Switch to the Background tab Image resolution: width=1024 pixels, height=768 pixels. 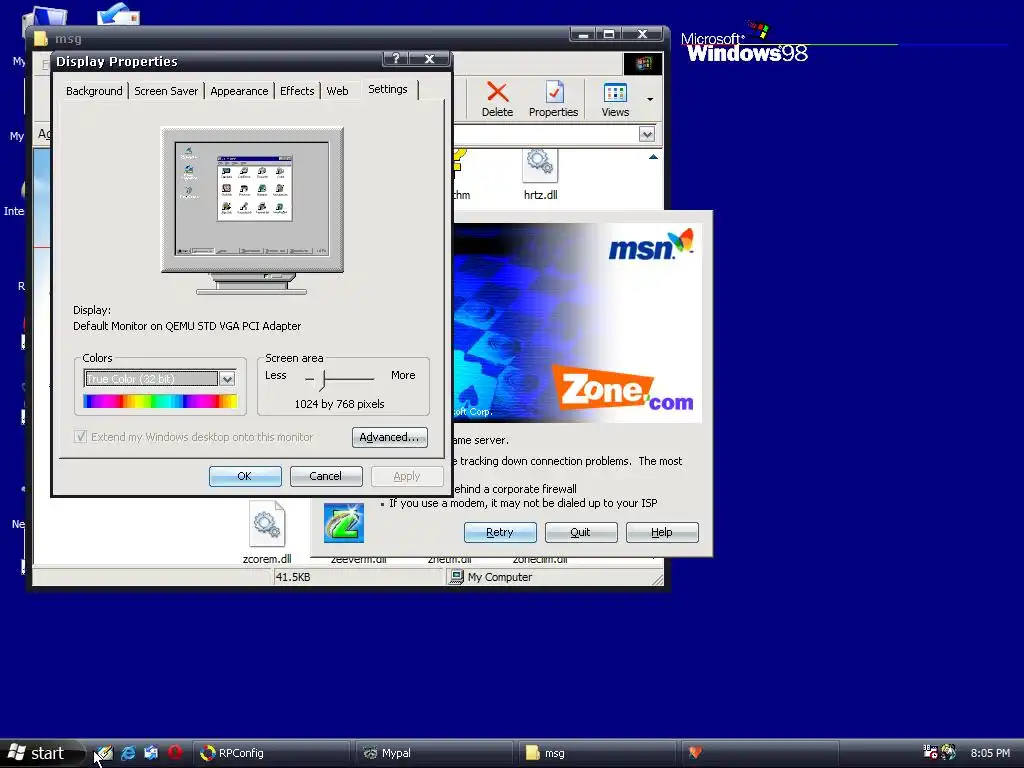[94, 91]
